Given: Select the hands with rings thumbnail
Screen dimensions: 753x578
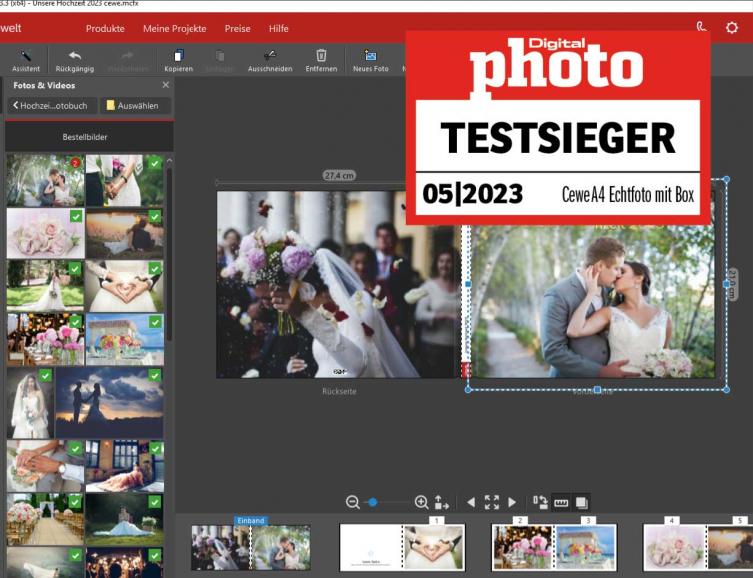Looking at the screenshot, I should click(x=46, y=466).
